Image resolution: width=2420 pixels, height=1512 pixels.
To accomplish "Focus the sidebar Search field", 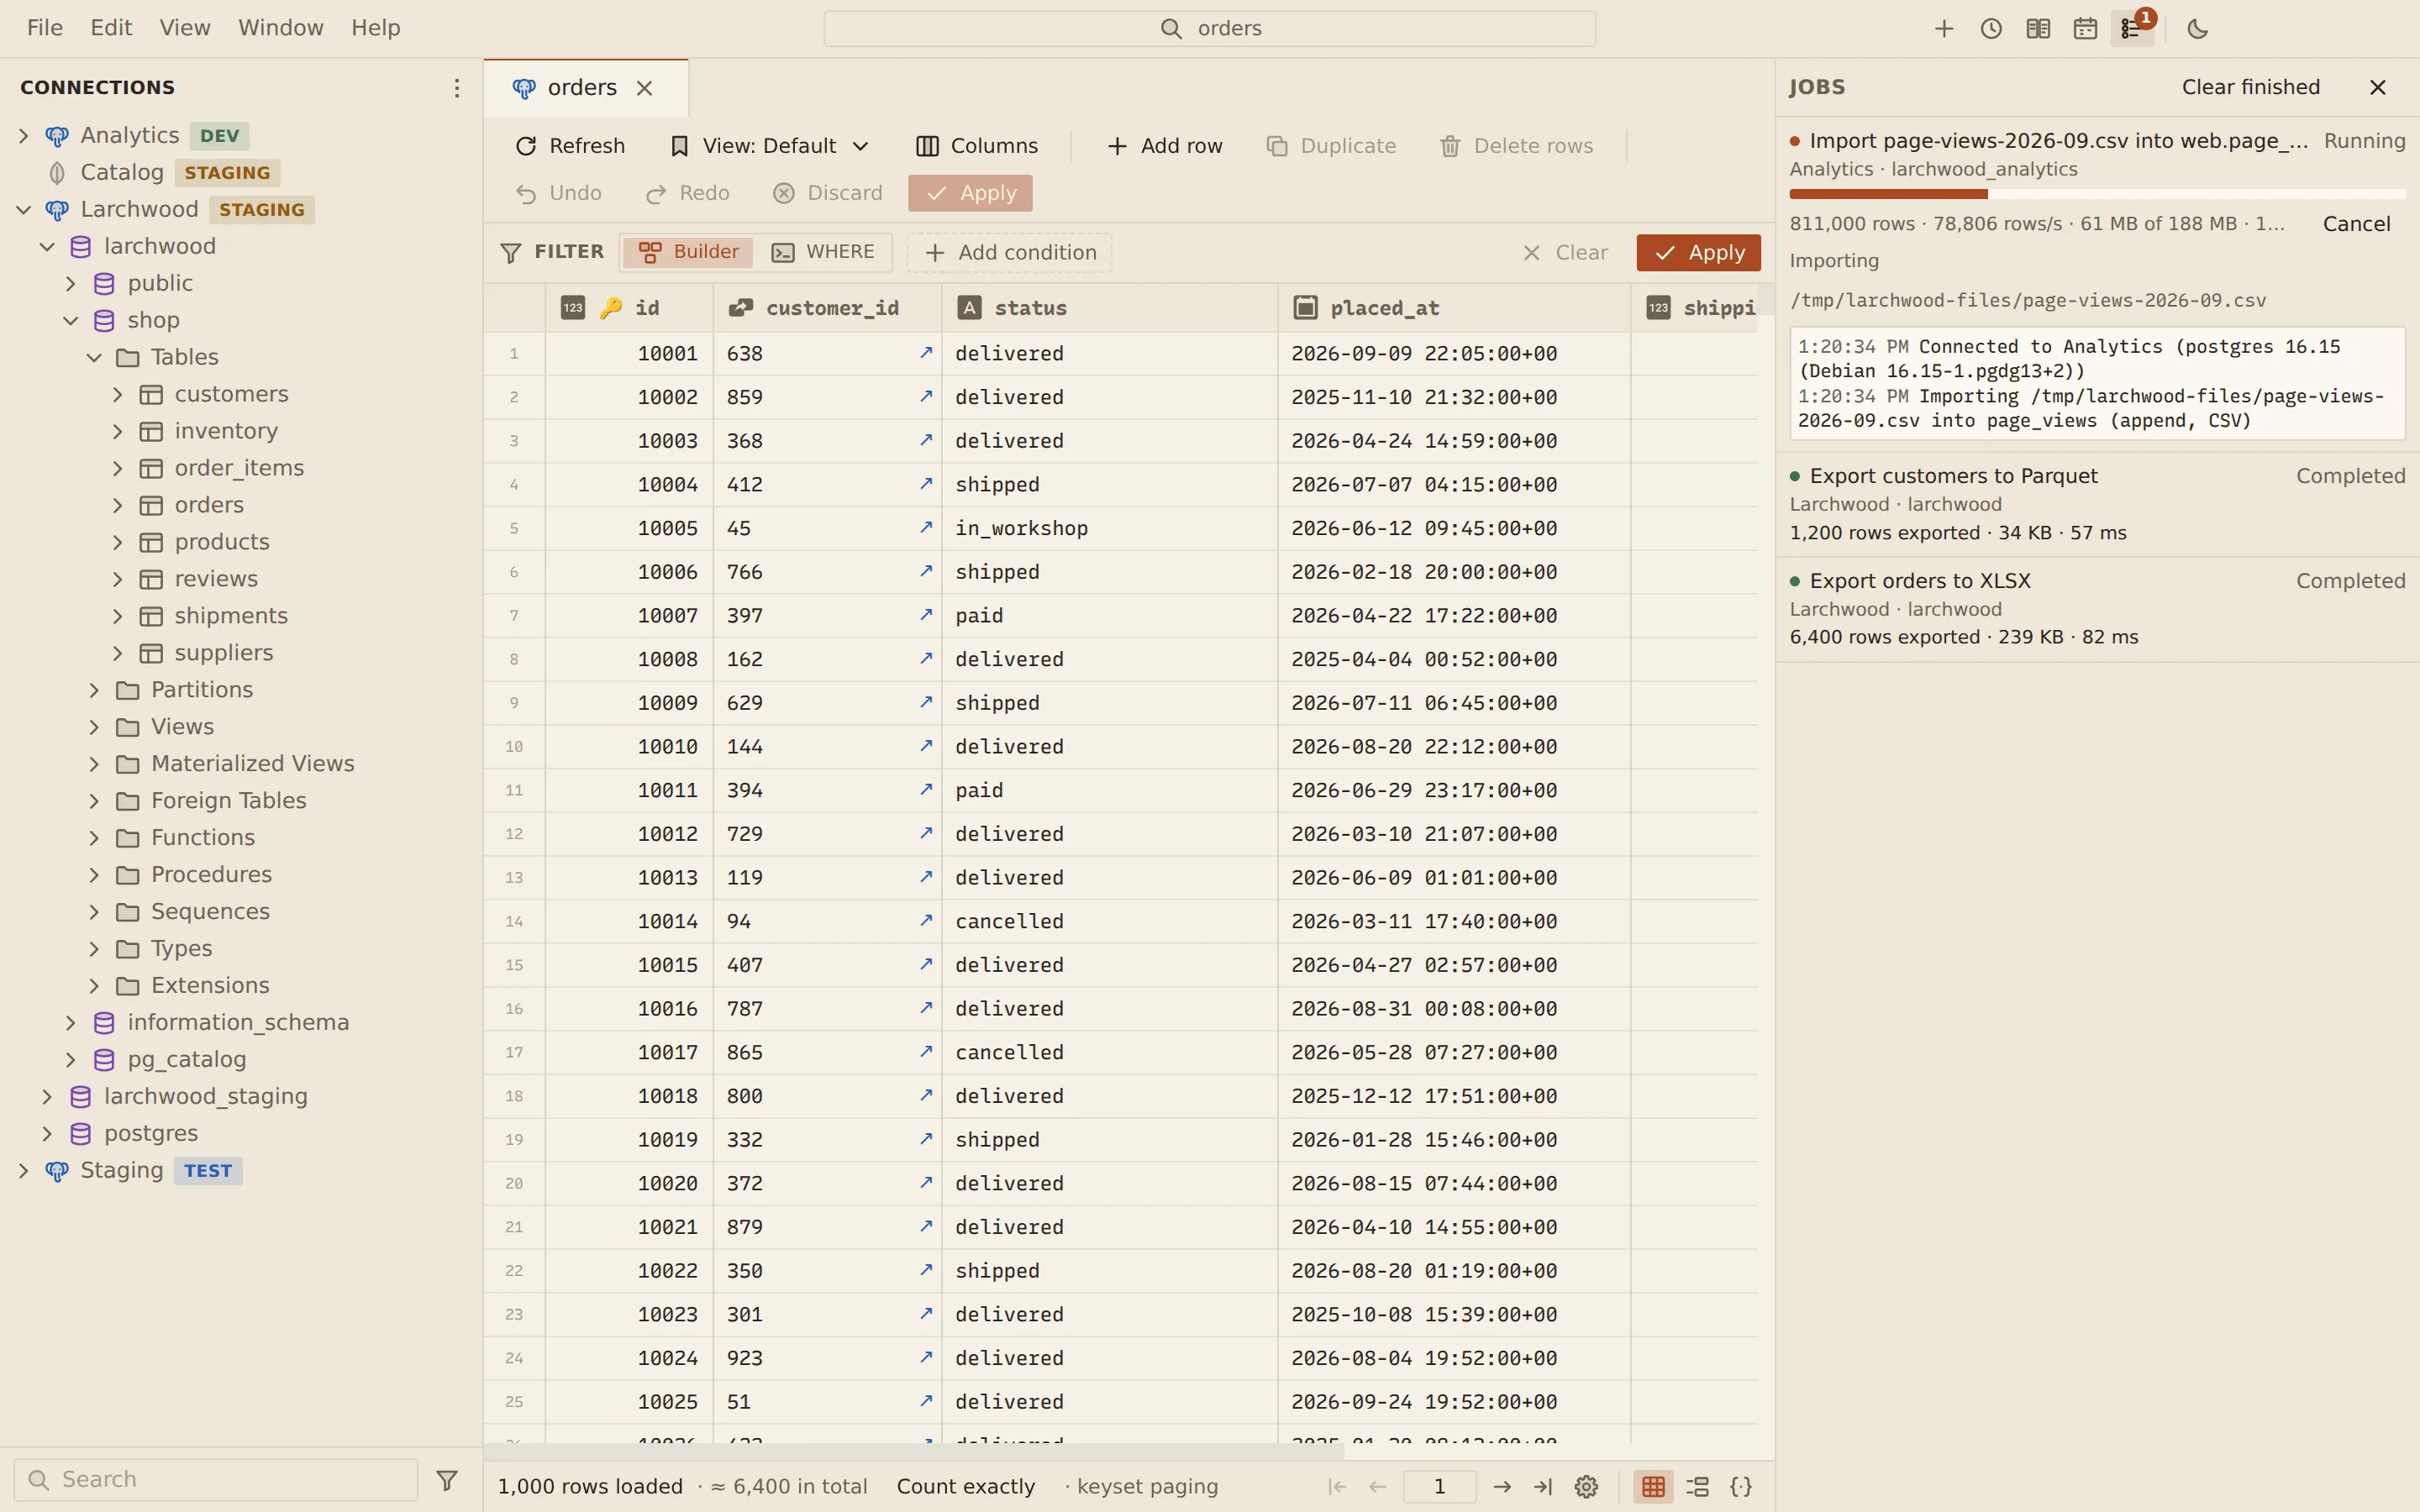I will (x=216, y=1479).
